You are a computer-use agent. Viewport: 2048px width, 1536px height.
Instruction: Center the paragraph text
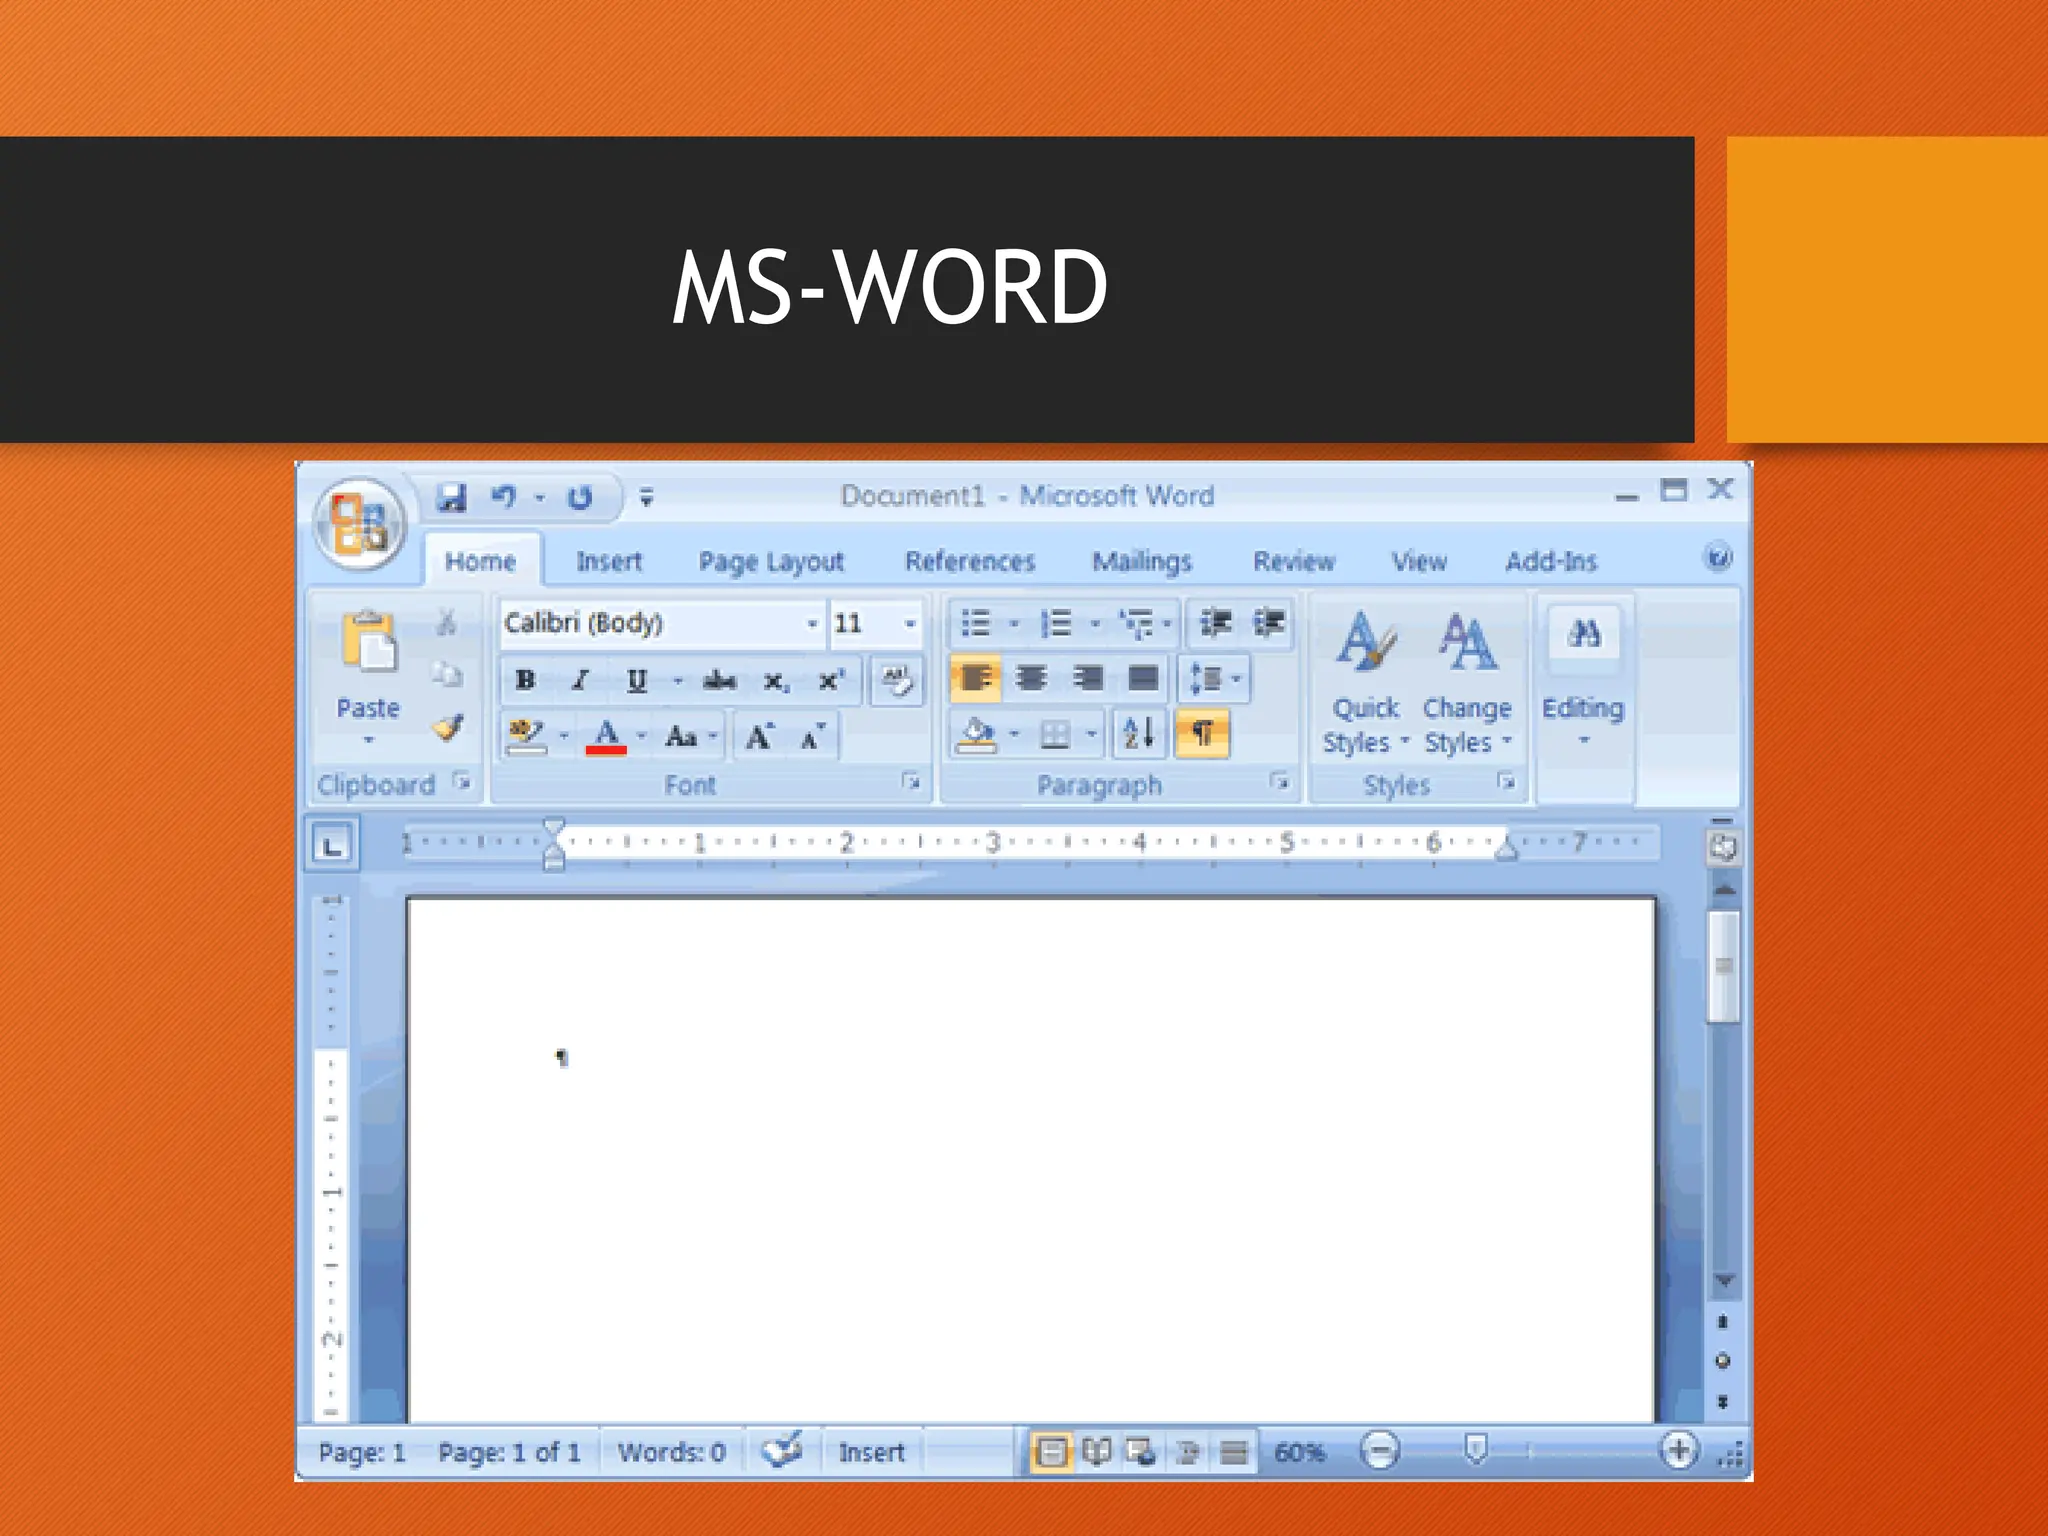[x=1031, y=679]
